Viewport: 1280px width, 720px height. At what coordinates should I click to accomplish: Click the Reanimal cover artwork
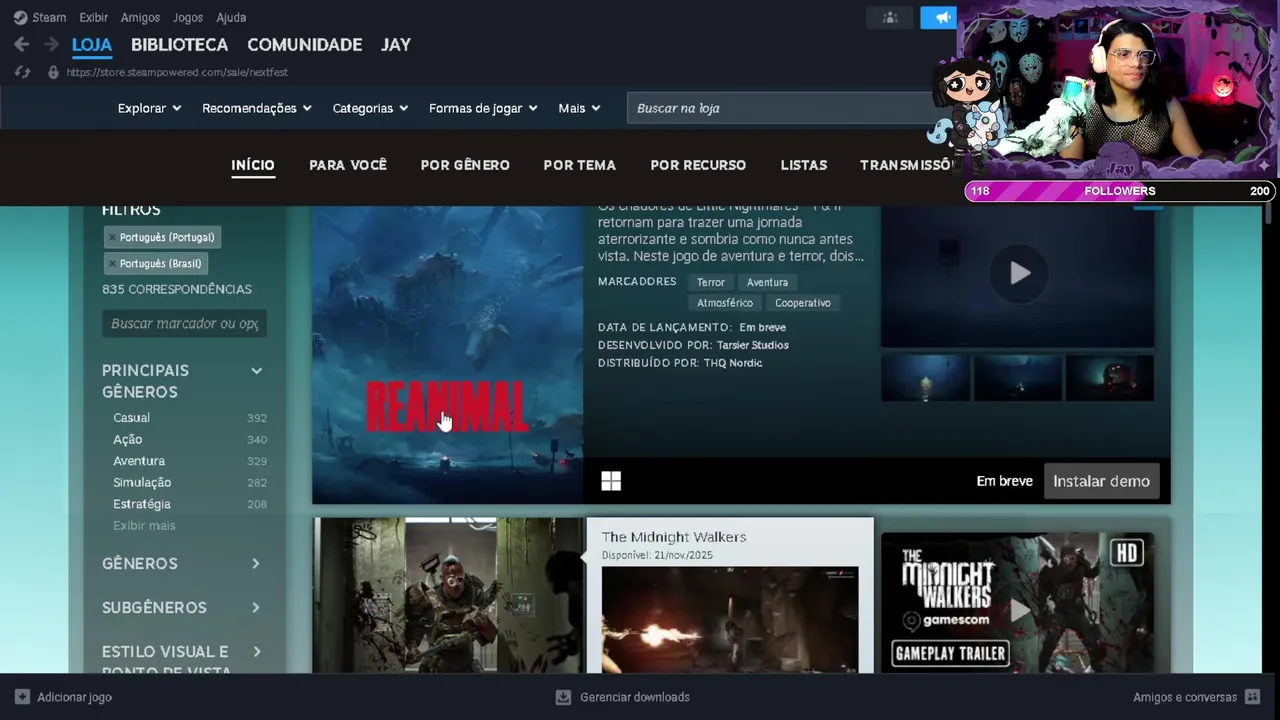[447, 355]
